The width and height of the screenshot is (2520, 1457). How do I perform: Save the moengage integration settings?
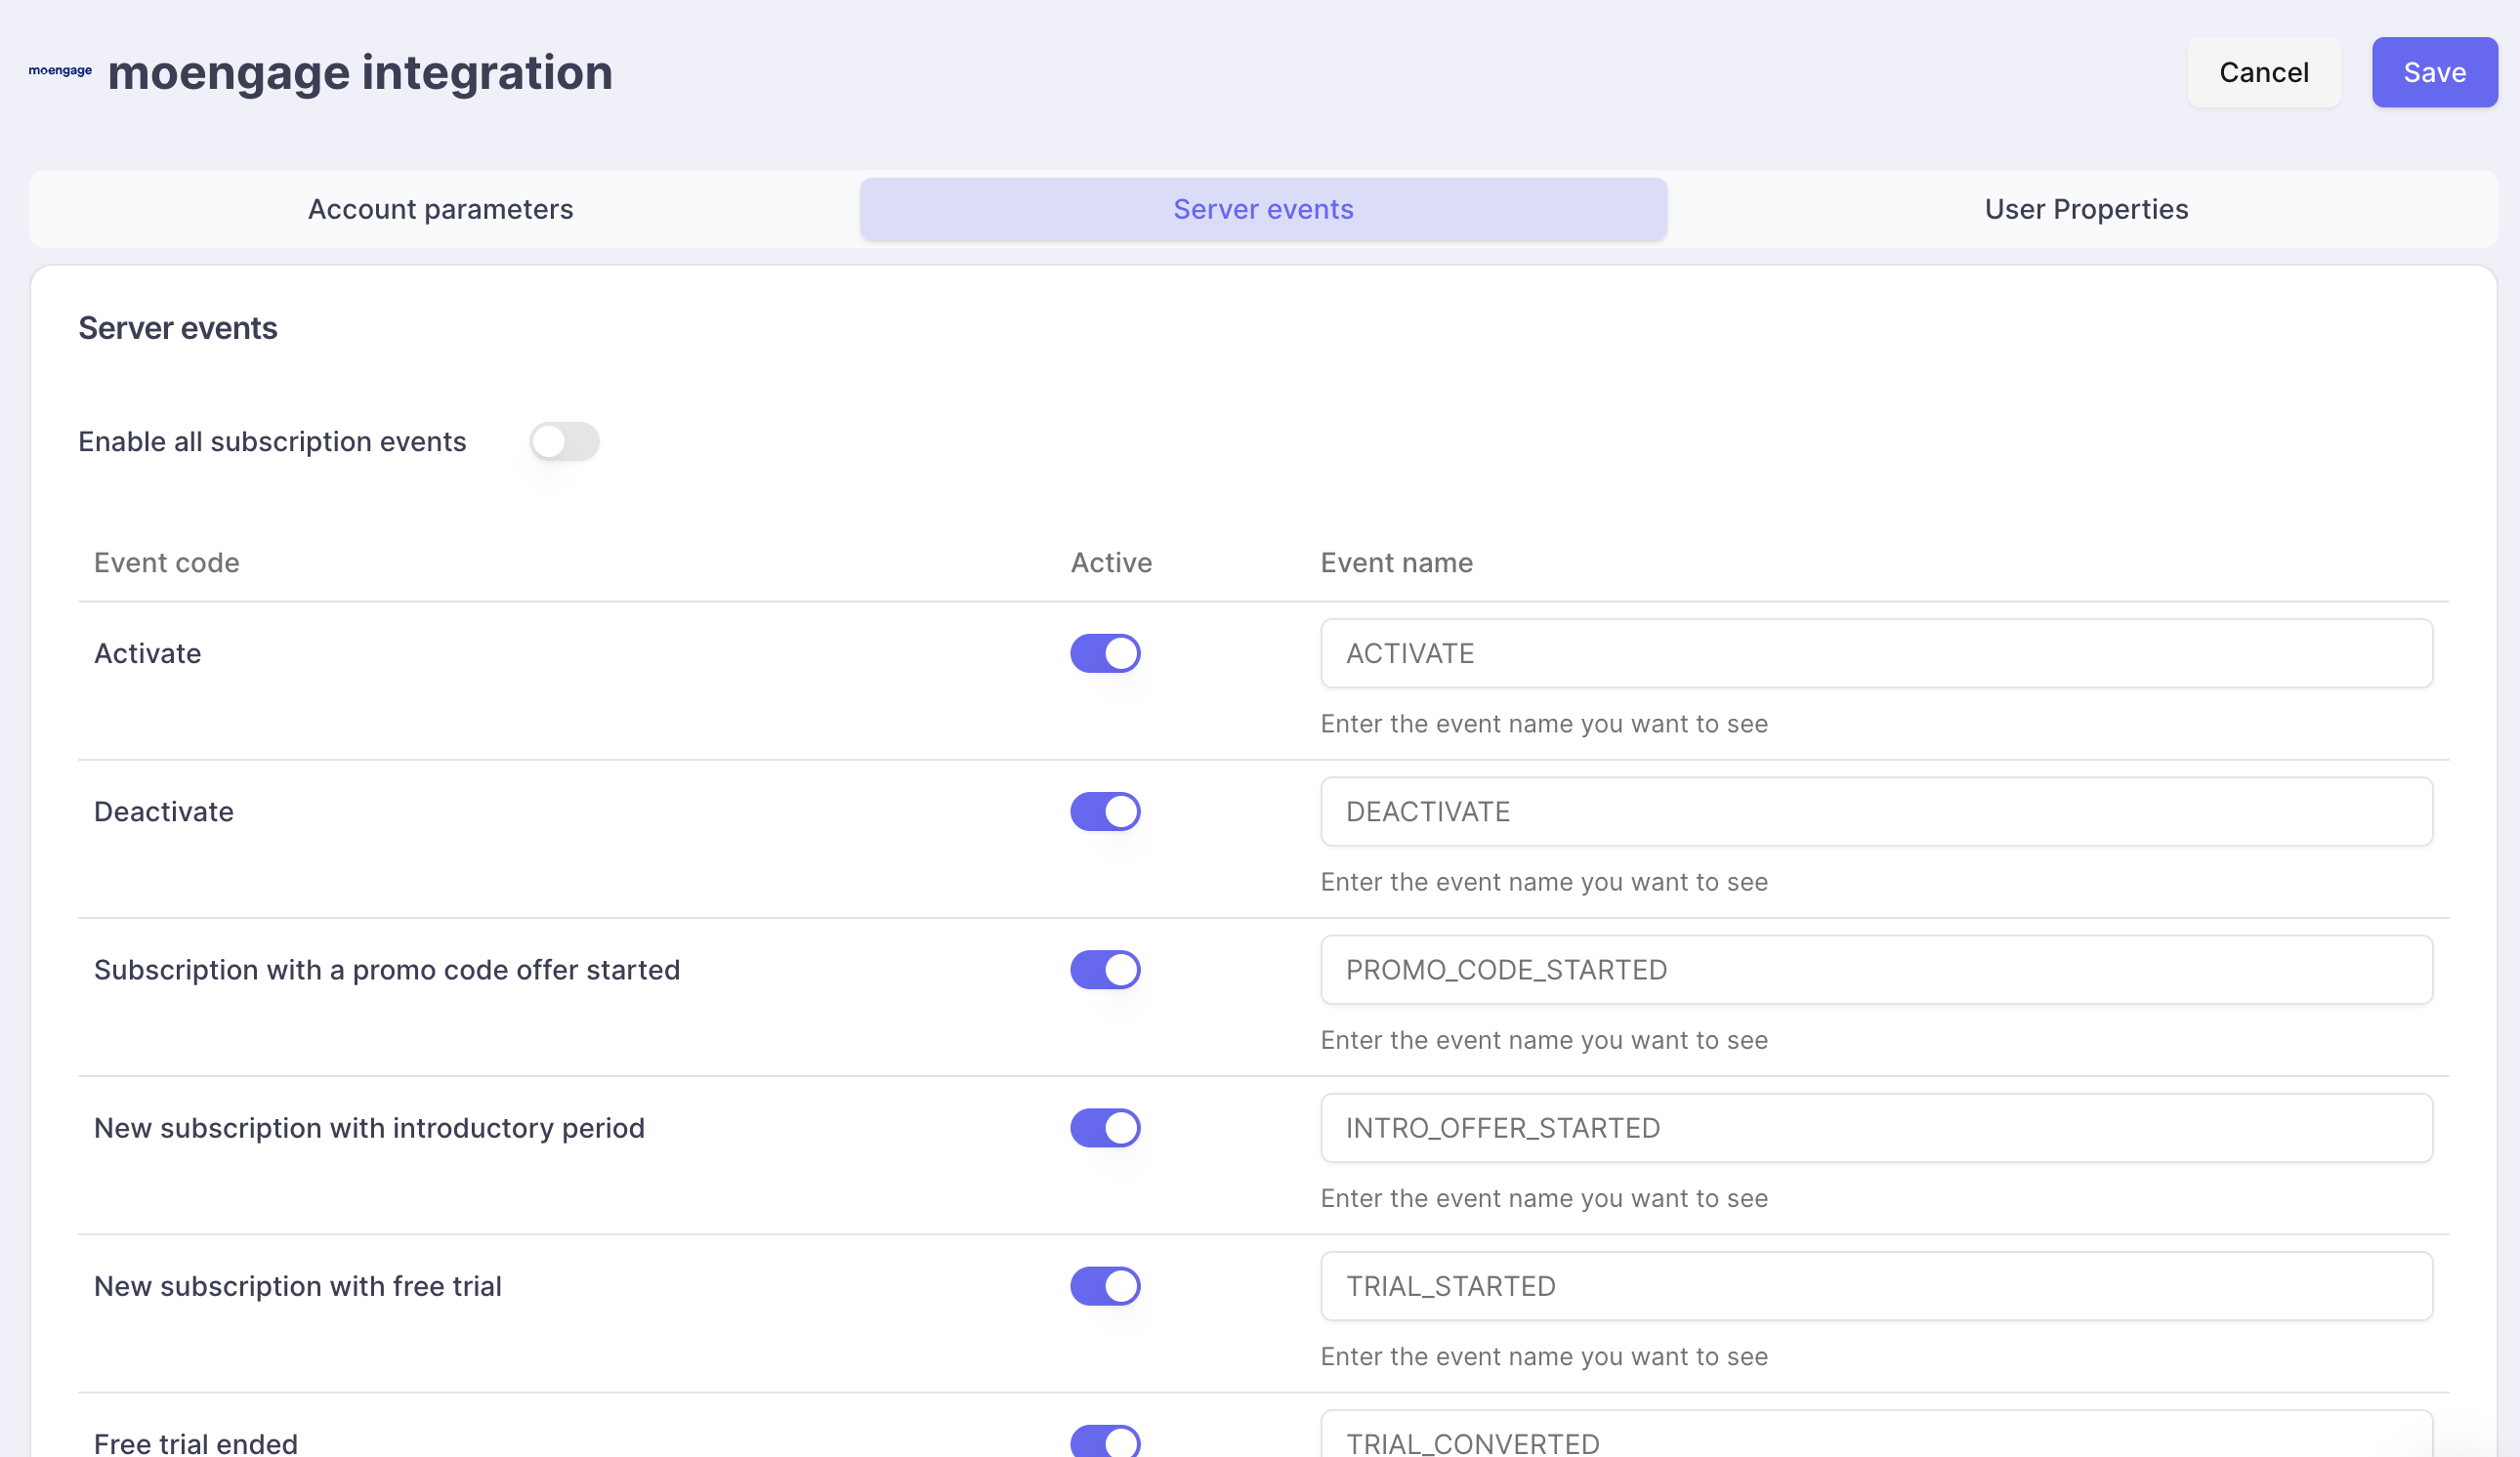tap(2434, 72)
